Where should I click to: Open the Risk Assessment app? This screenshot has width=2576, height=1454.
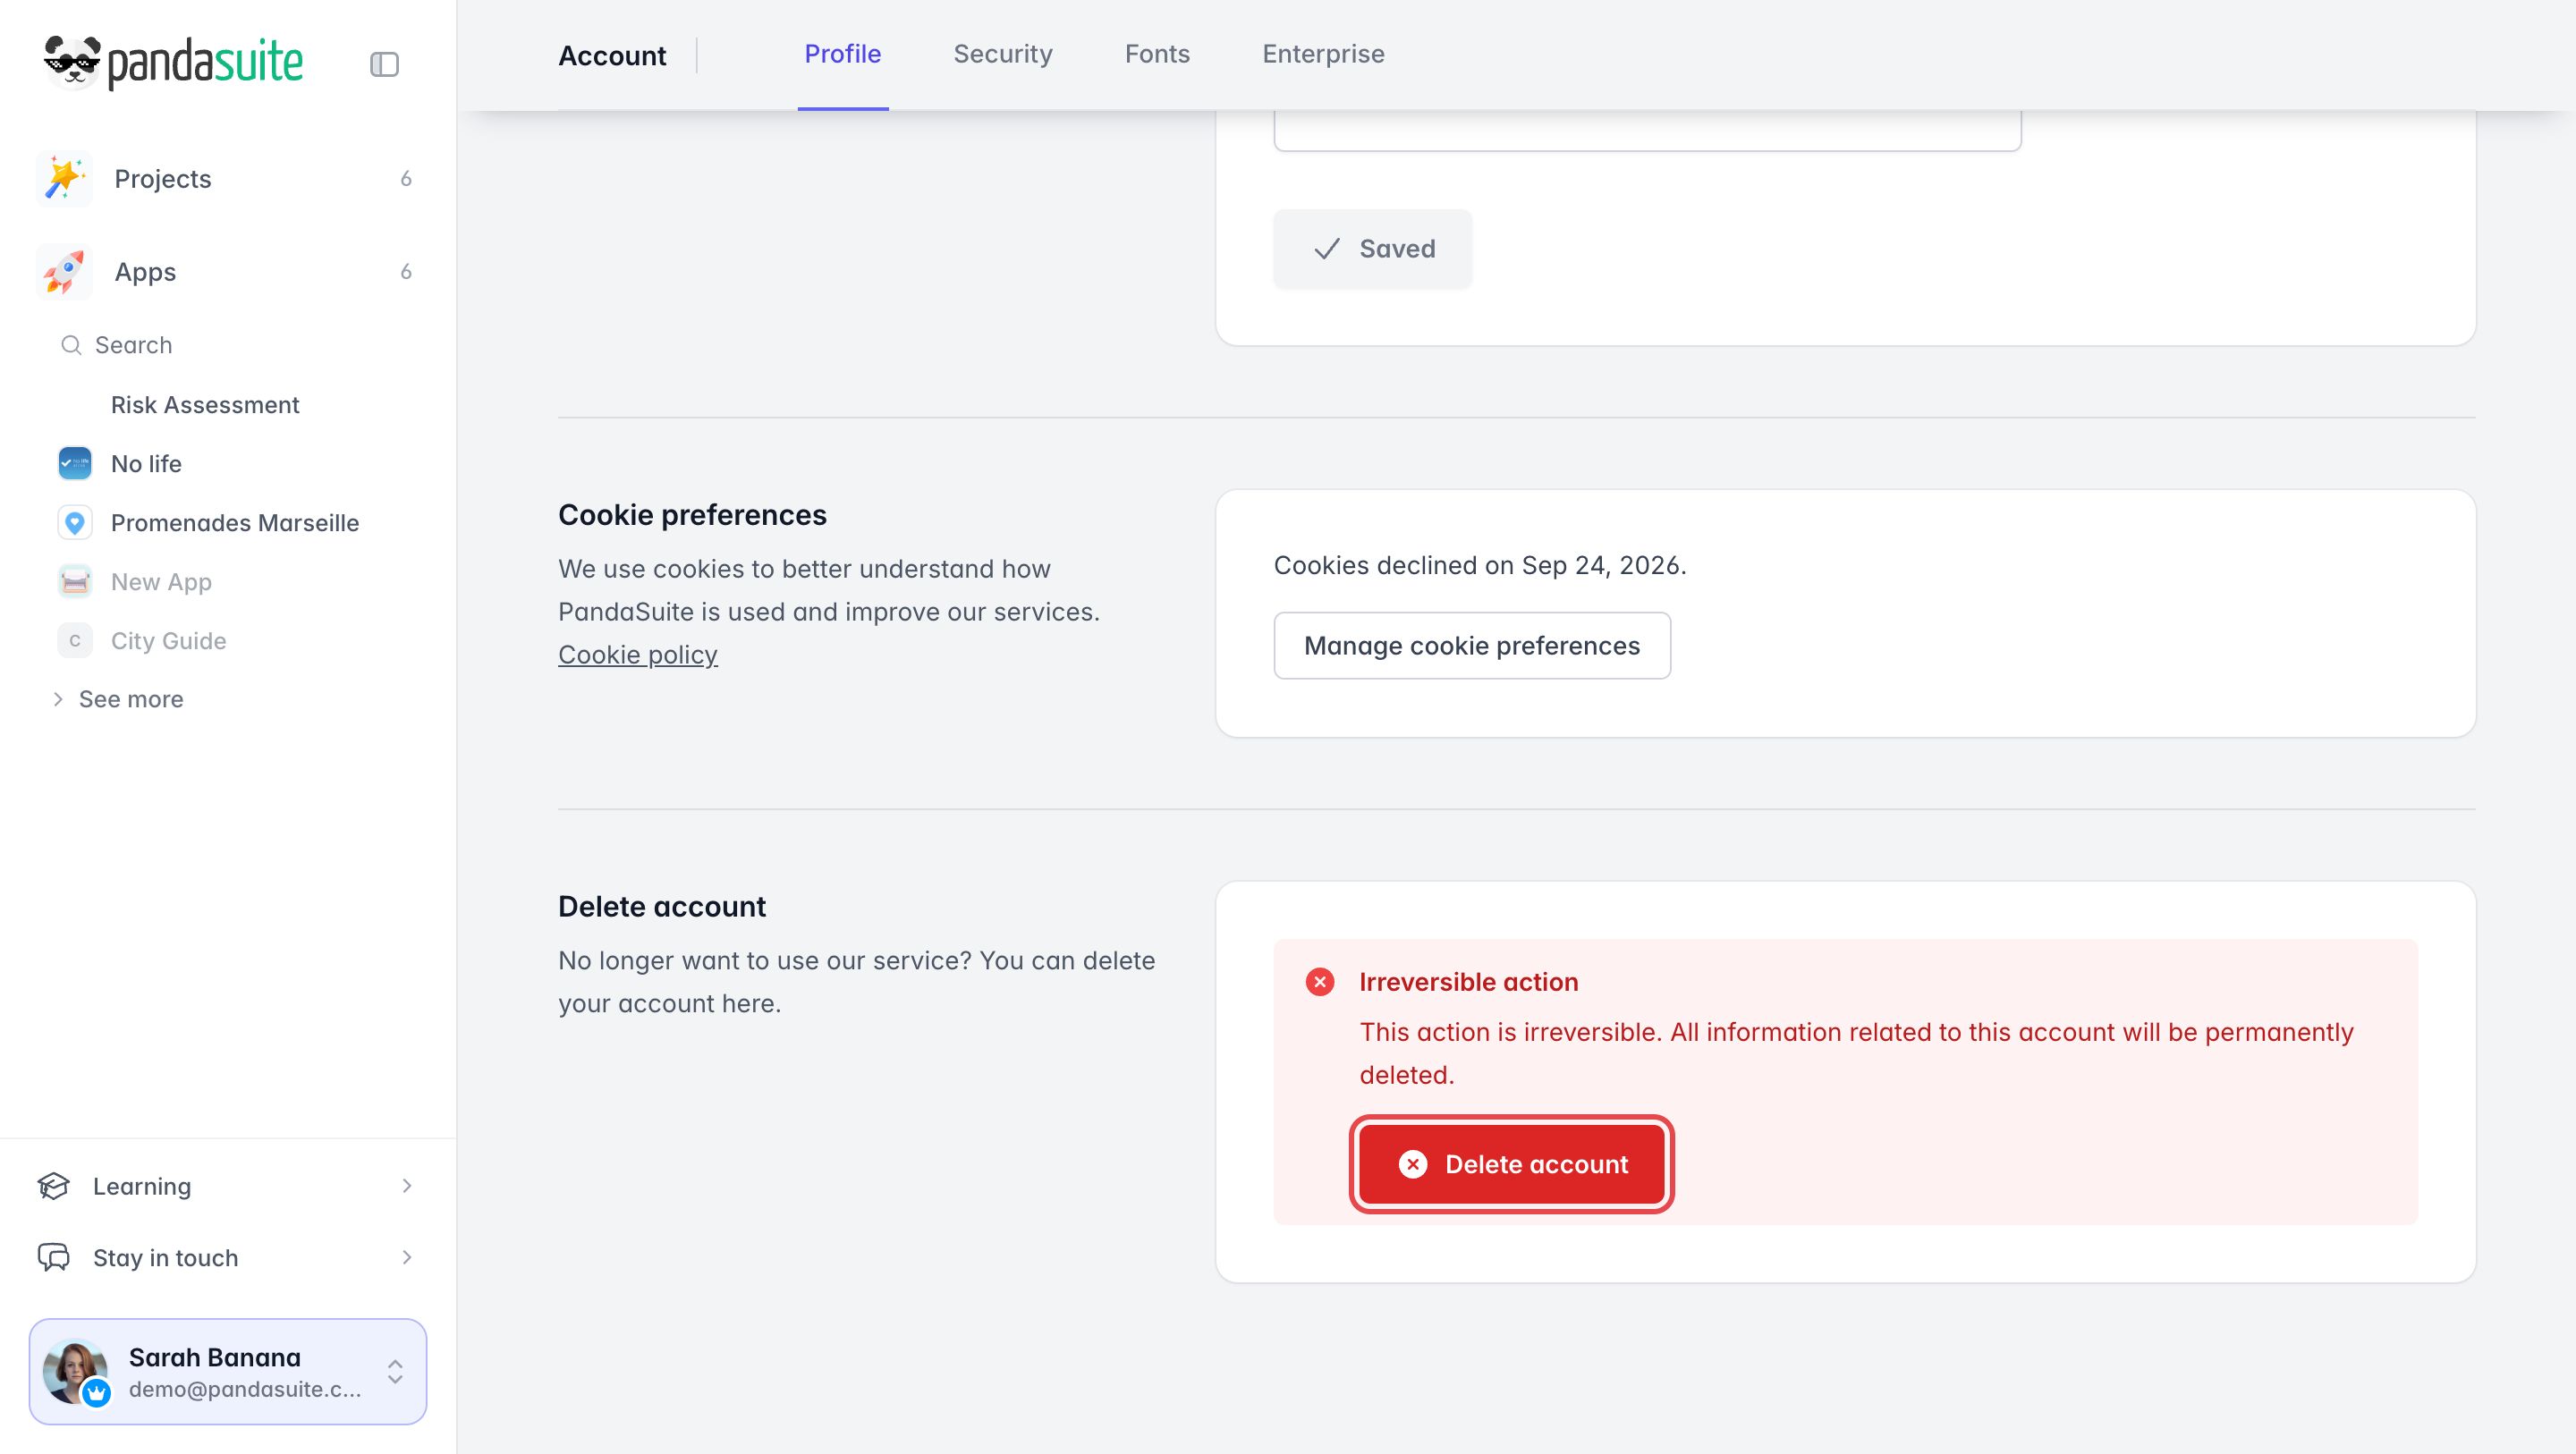coord(205,405)
